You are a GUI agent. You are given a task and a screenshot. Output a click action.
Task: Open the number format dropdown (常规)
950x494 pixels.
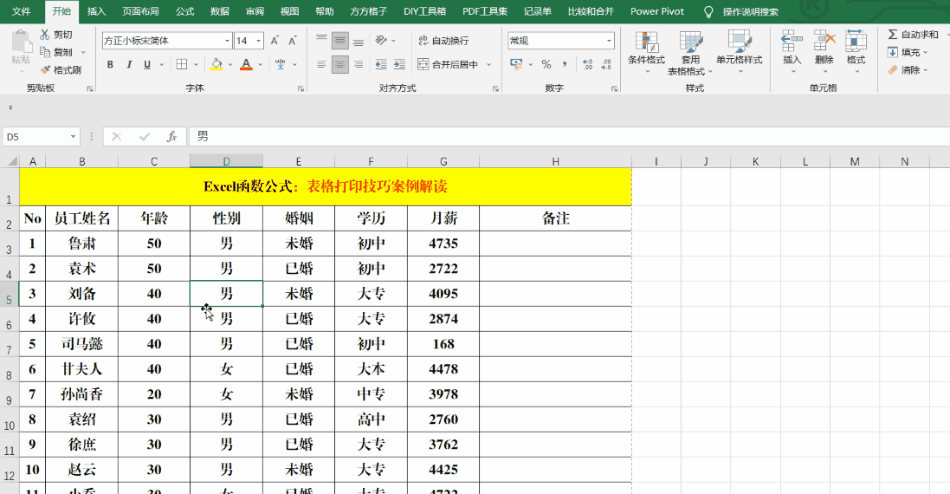tap(609, 41)
